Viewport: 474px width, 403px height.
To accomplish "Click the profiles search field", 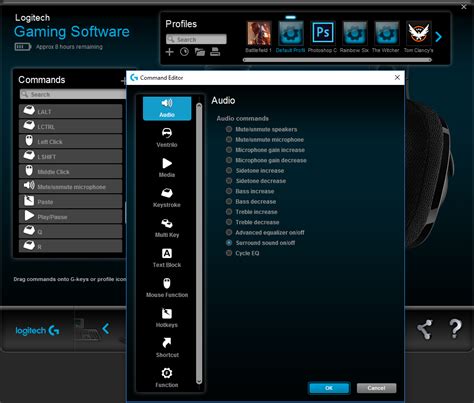I will pos(196,39).
